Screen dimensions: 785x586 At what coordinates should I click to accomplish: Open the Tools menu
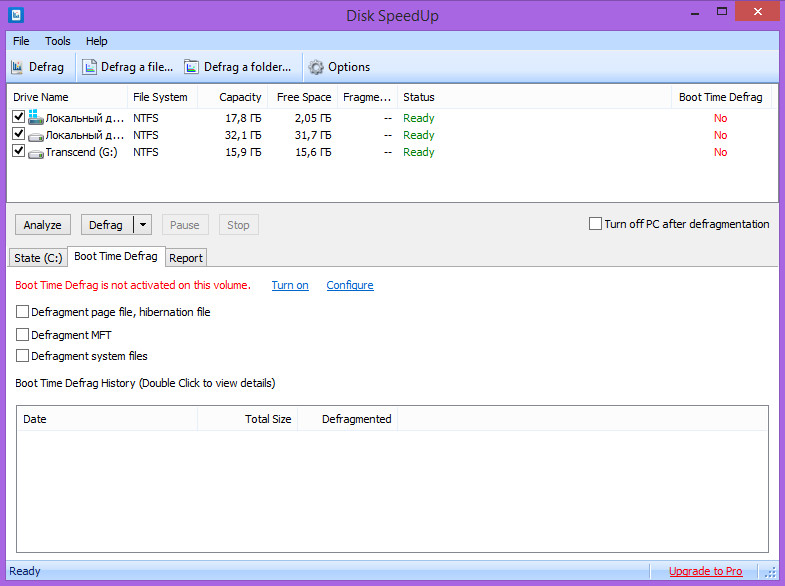pos(58,41)
